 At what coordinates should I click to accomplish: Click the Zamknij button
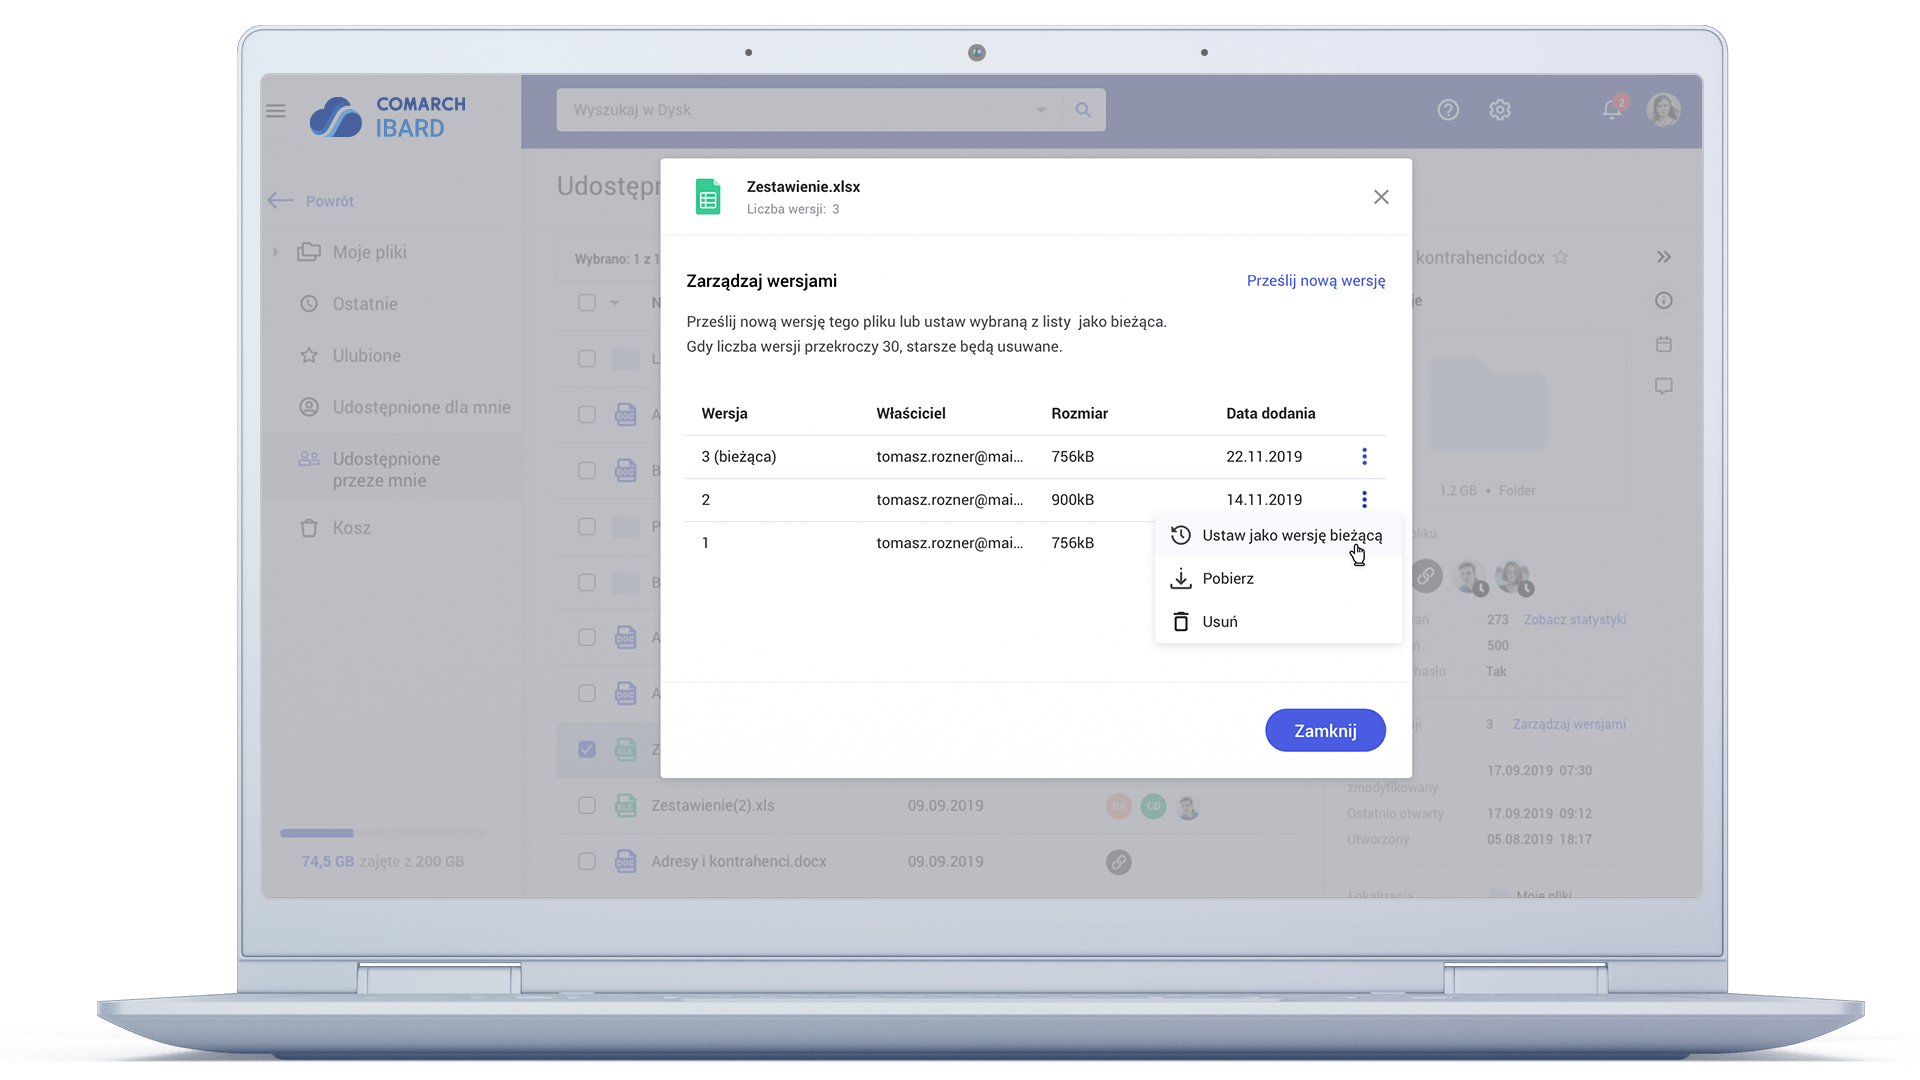coord(1325,731)
